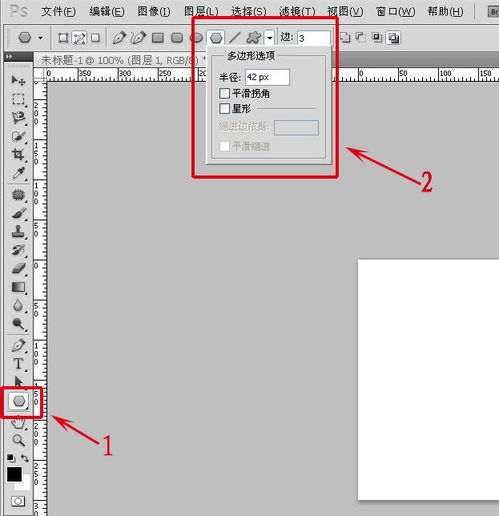Select the Polygon shape tool in toolbox
The image size is (499, 516).
(x=19, y=401)
